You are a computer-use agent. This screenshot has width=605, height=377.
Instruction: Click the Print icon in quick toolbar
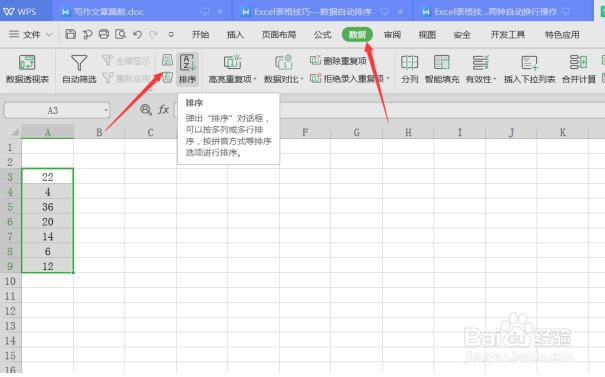click(104, 34)
